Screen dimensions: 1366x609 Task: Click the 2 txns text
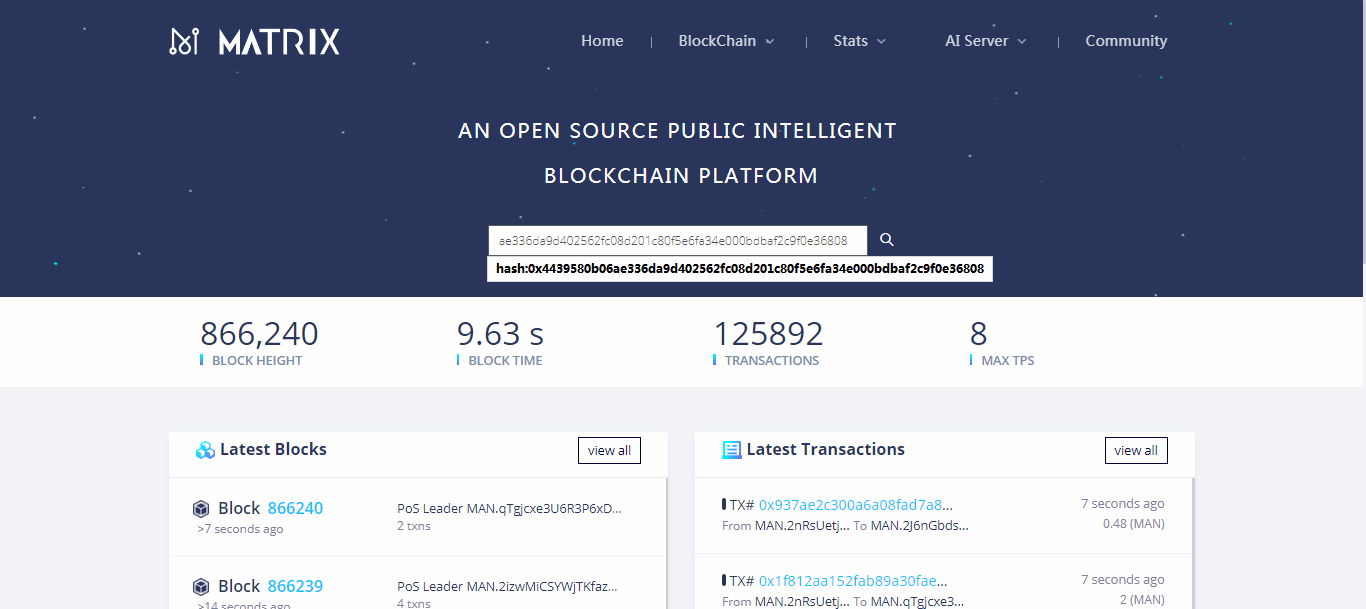(414, 526)
